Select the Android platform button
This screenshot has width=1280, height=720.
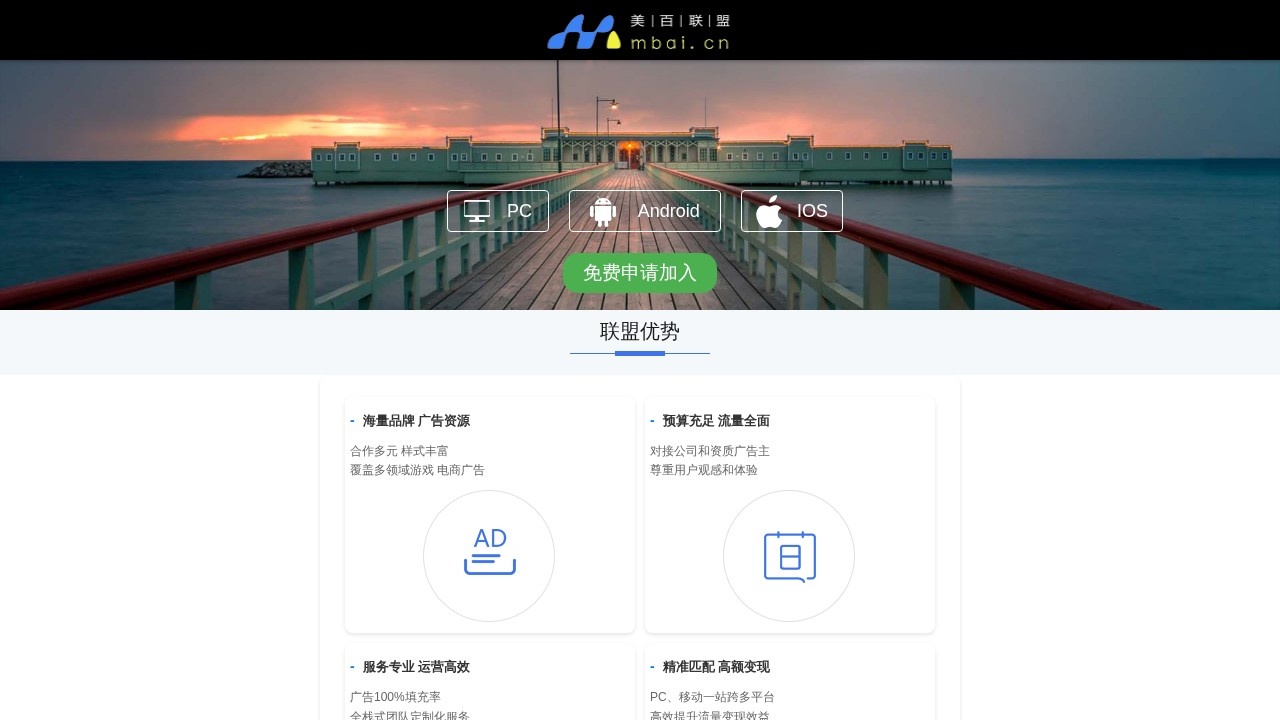[x=645, y=211]
